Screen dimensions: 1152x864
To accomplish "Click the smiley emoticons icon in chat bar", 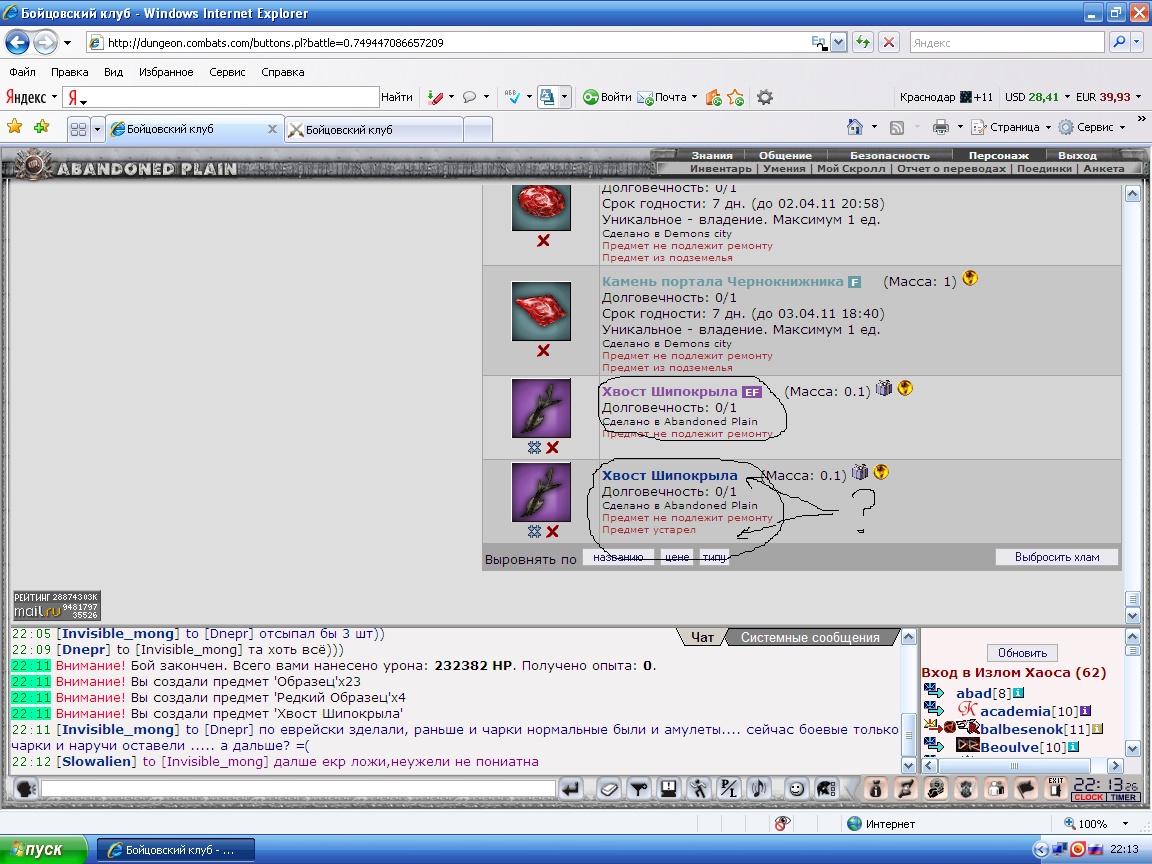I will [796, 789].
